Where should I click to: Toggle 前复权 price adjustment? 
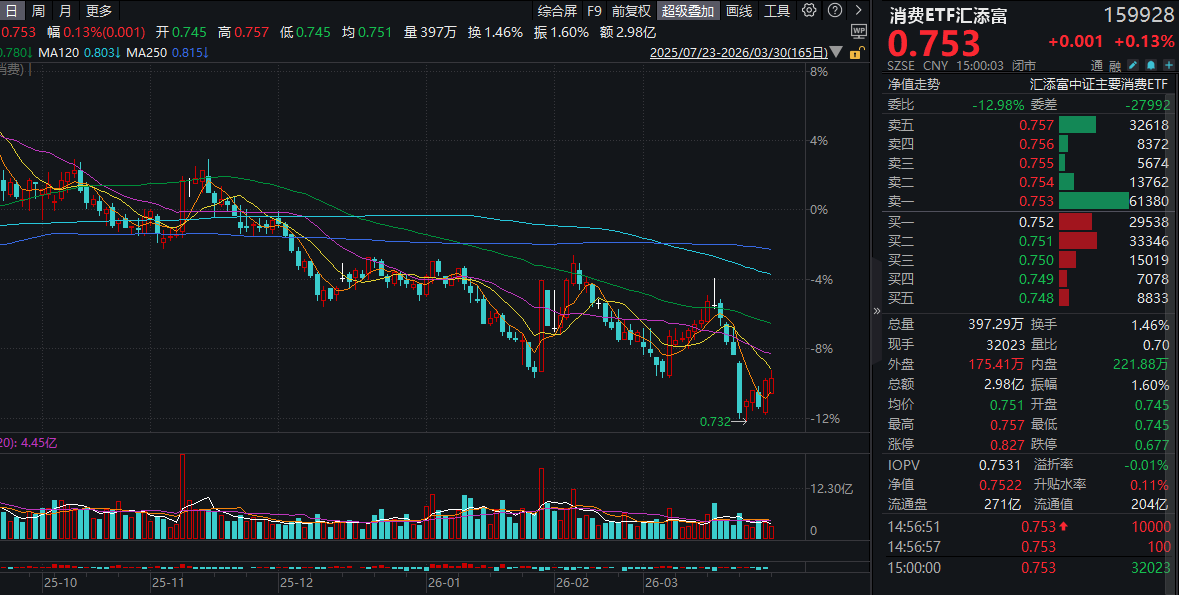pyautogui.click(x=631, y=11)
